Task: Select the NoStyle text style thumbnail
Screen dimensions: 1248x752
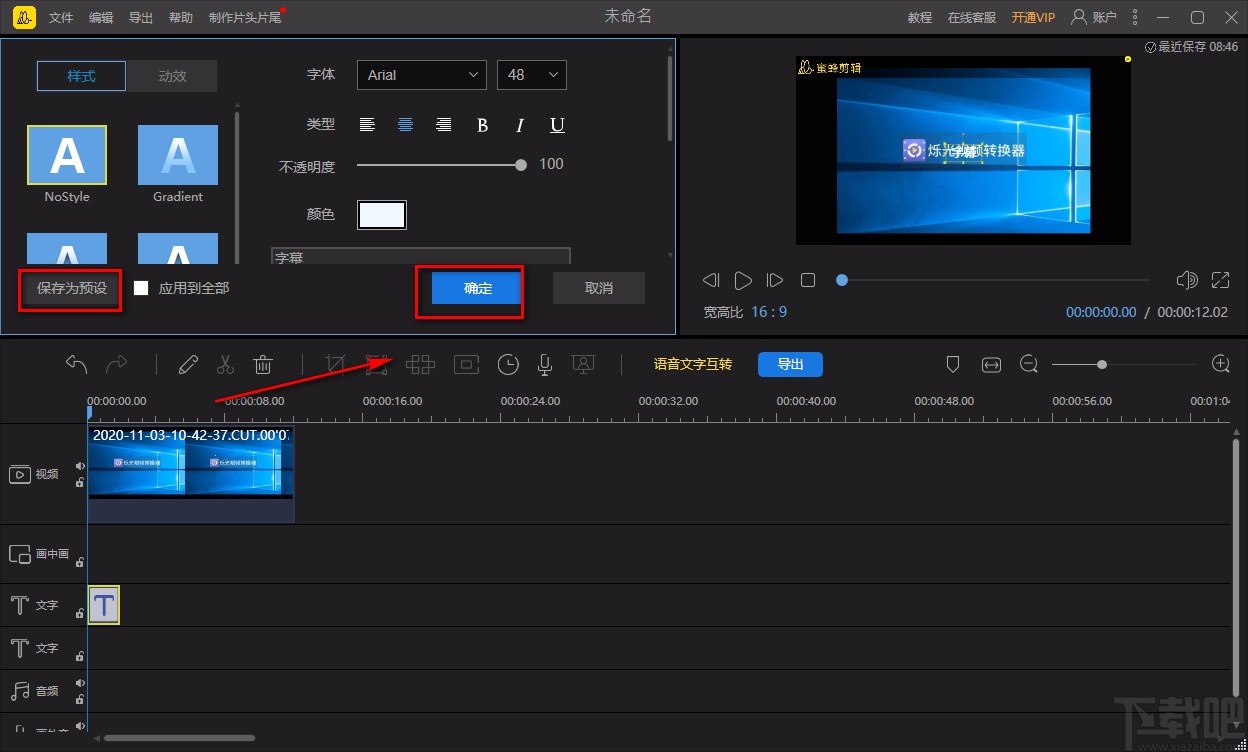Action: point(67,155)
